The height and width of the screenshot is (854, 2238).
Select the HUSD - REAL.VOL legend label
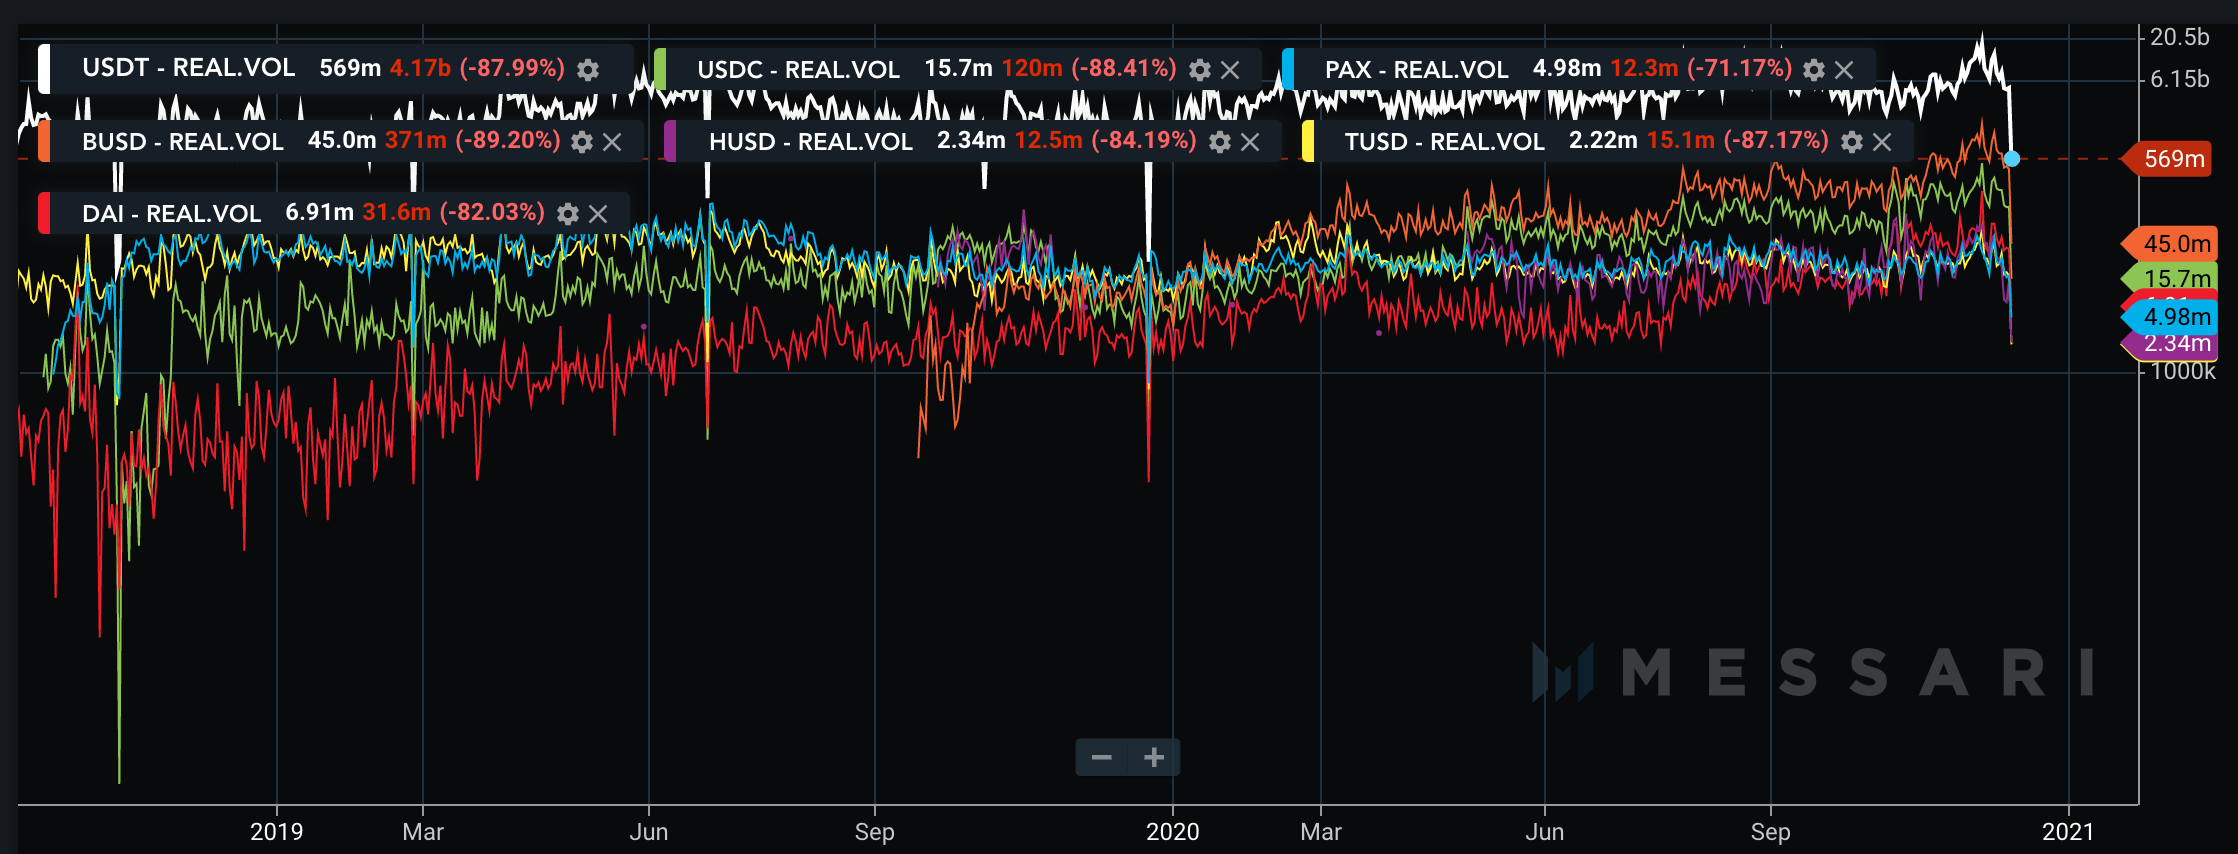(811, 142)
